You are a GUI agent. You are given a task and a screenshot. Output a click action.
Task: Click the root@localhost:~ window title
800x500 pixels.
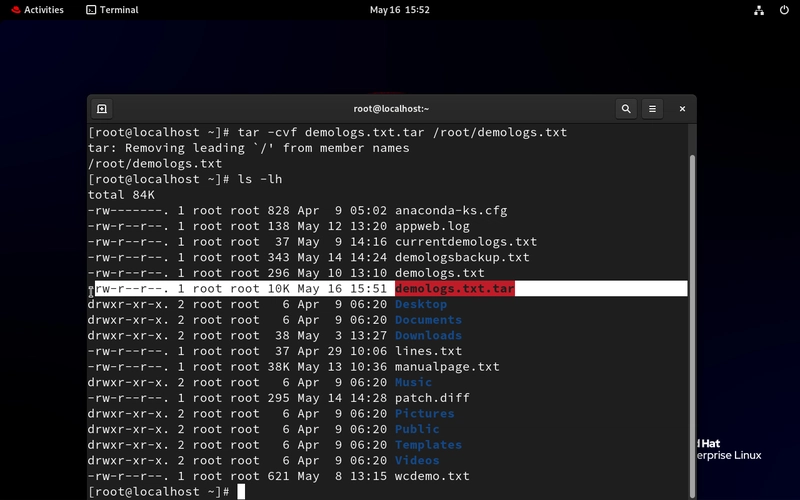(x=391, y=109)
